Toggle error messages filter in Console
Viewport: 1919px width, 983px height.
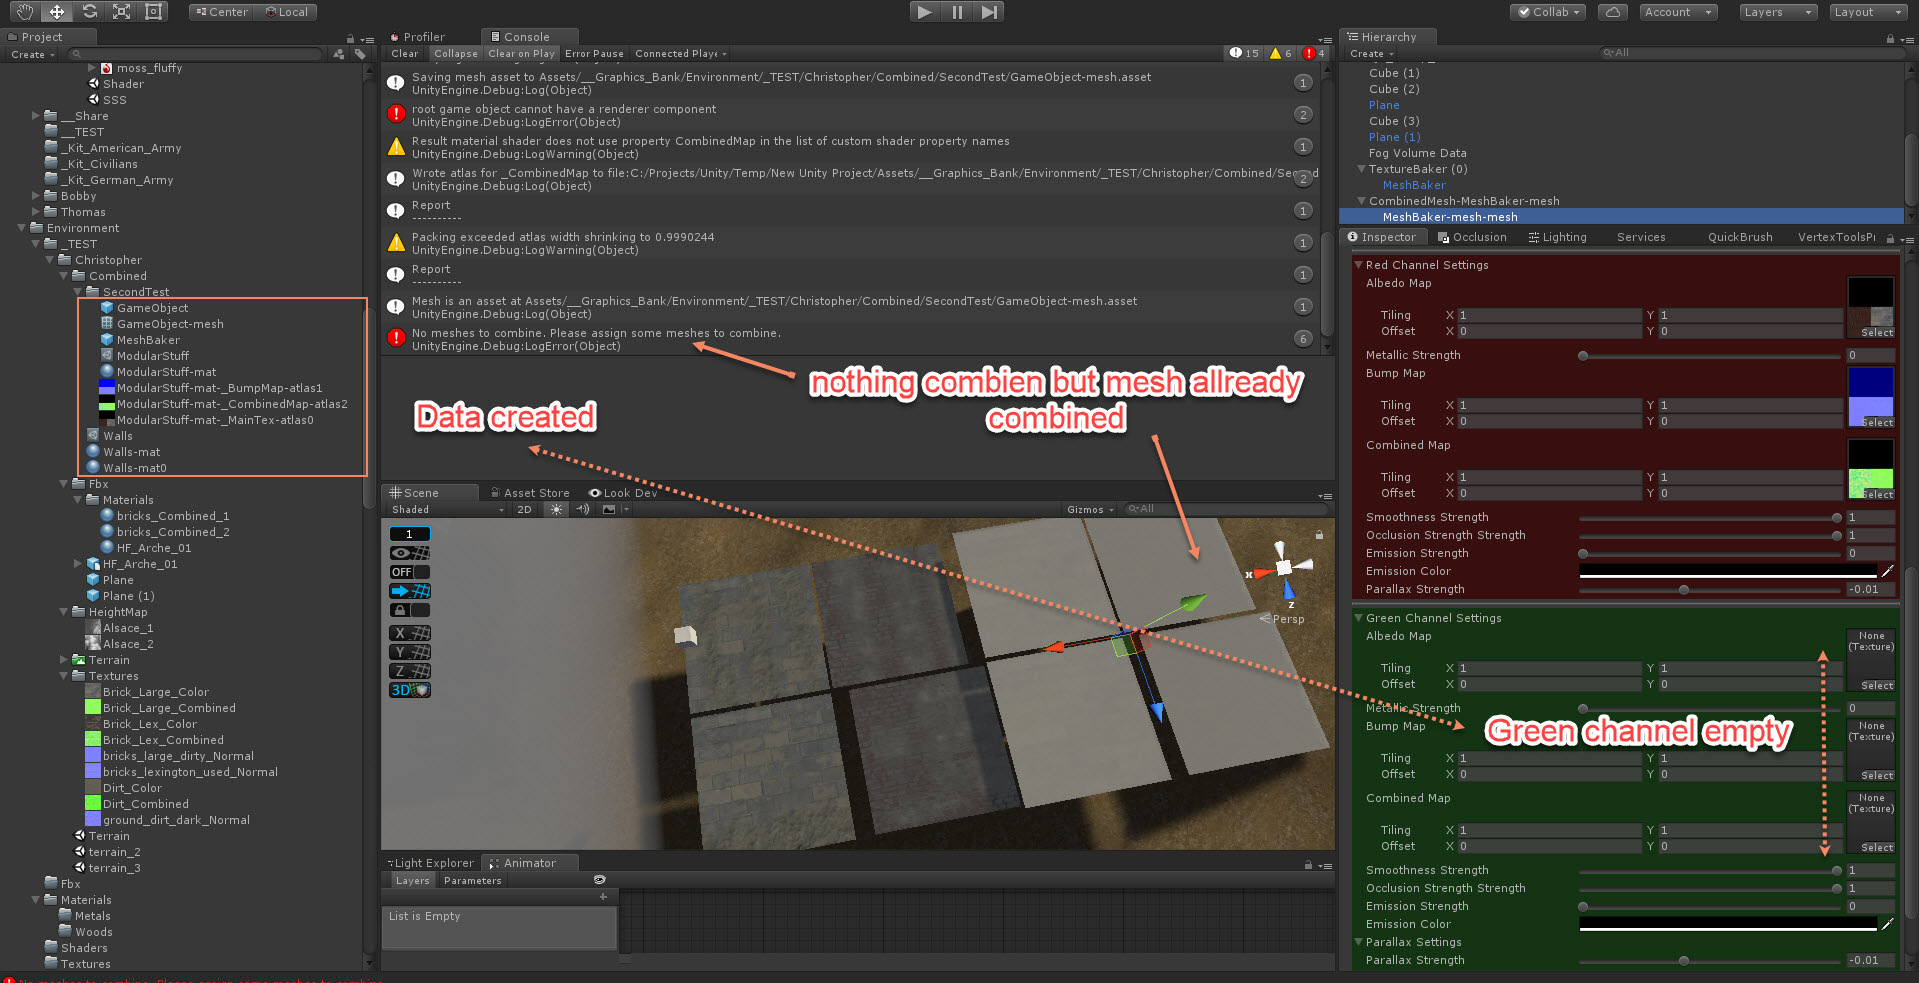tap(1311, 53)
